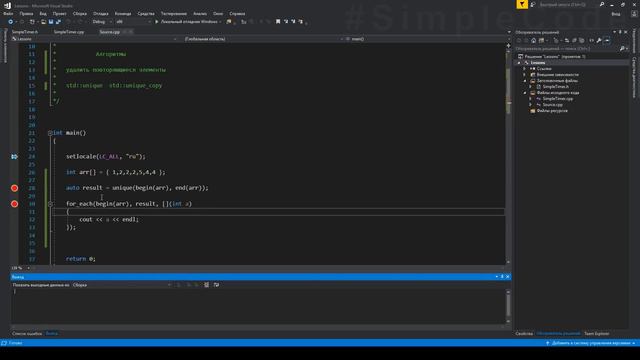Expand the Ссылки tree node
The image size is (640, 360).
point(525,69)
